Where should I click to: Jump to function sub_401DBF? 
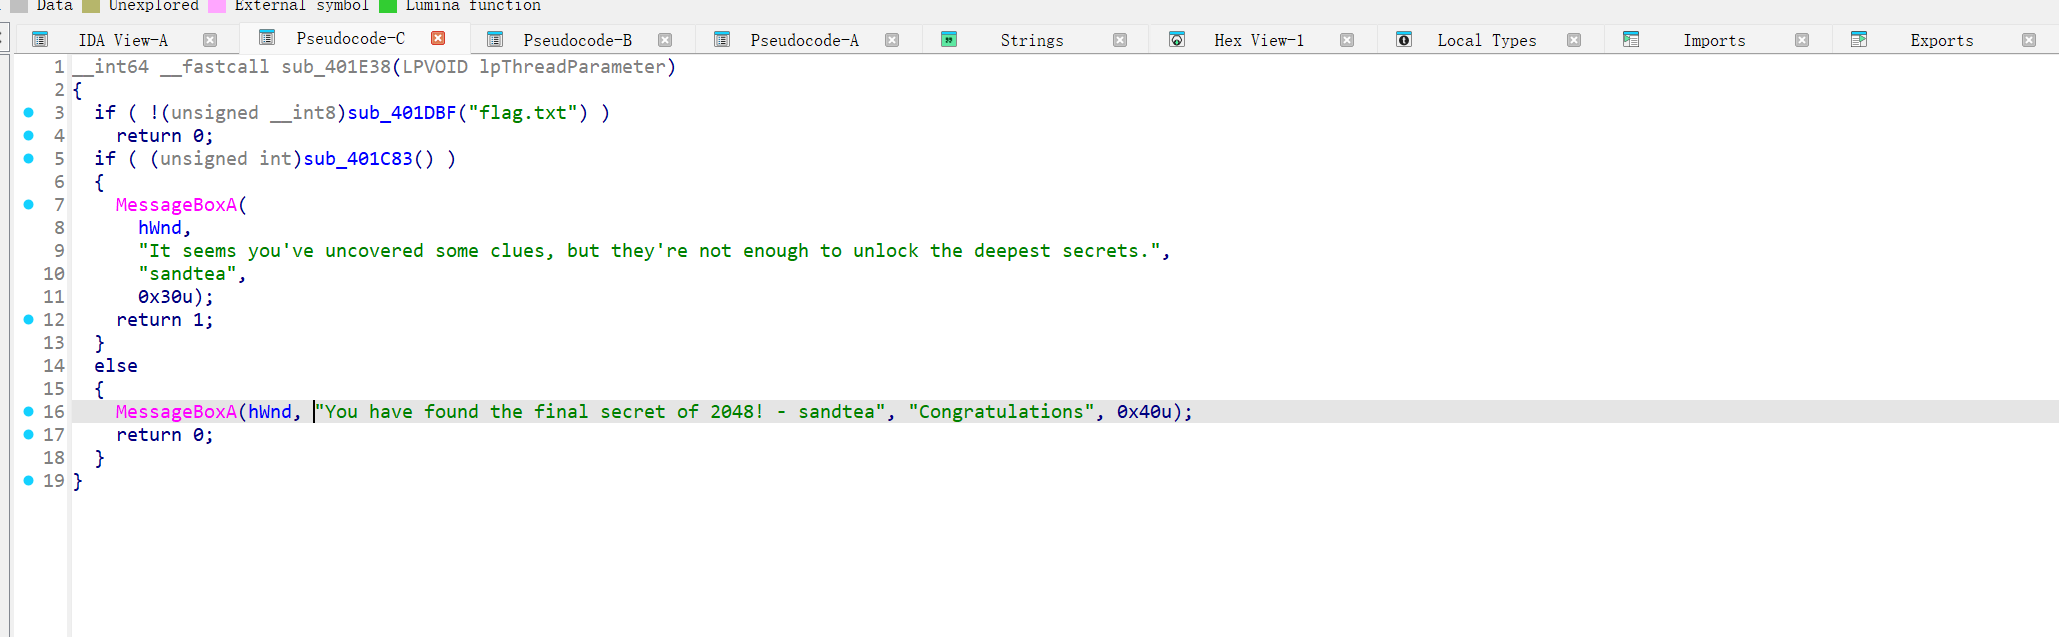[x=401, y=113]
